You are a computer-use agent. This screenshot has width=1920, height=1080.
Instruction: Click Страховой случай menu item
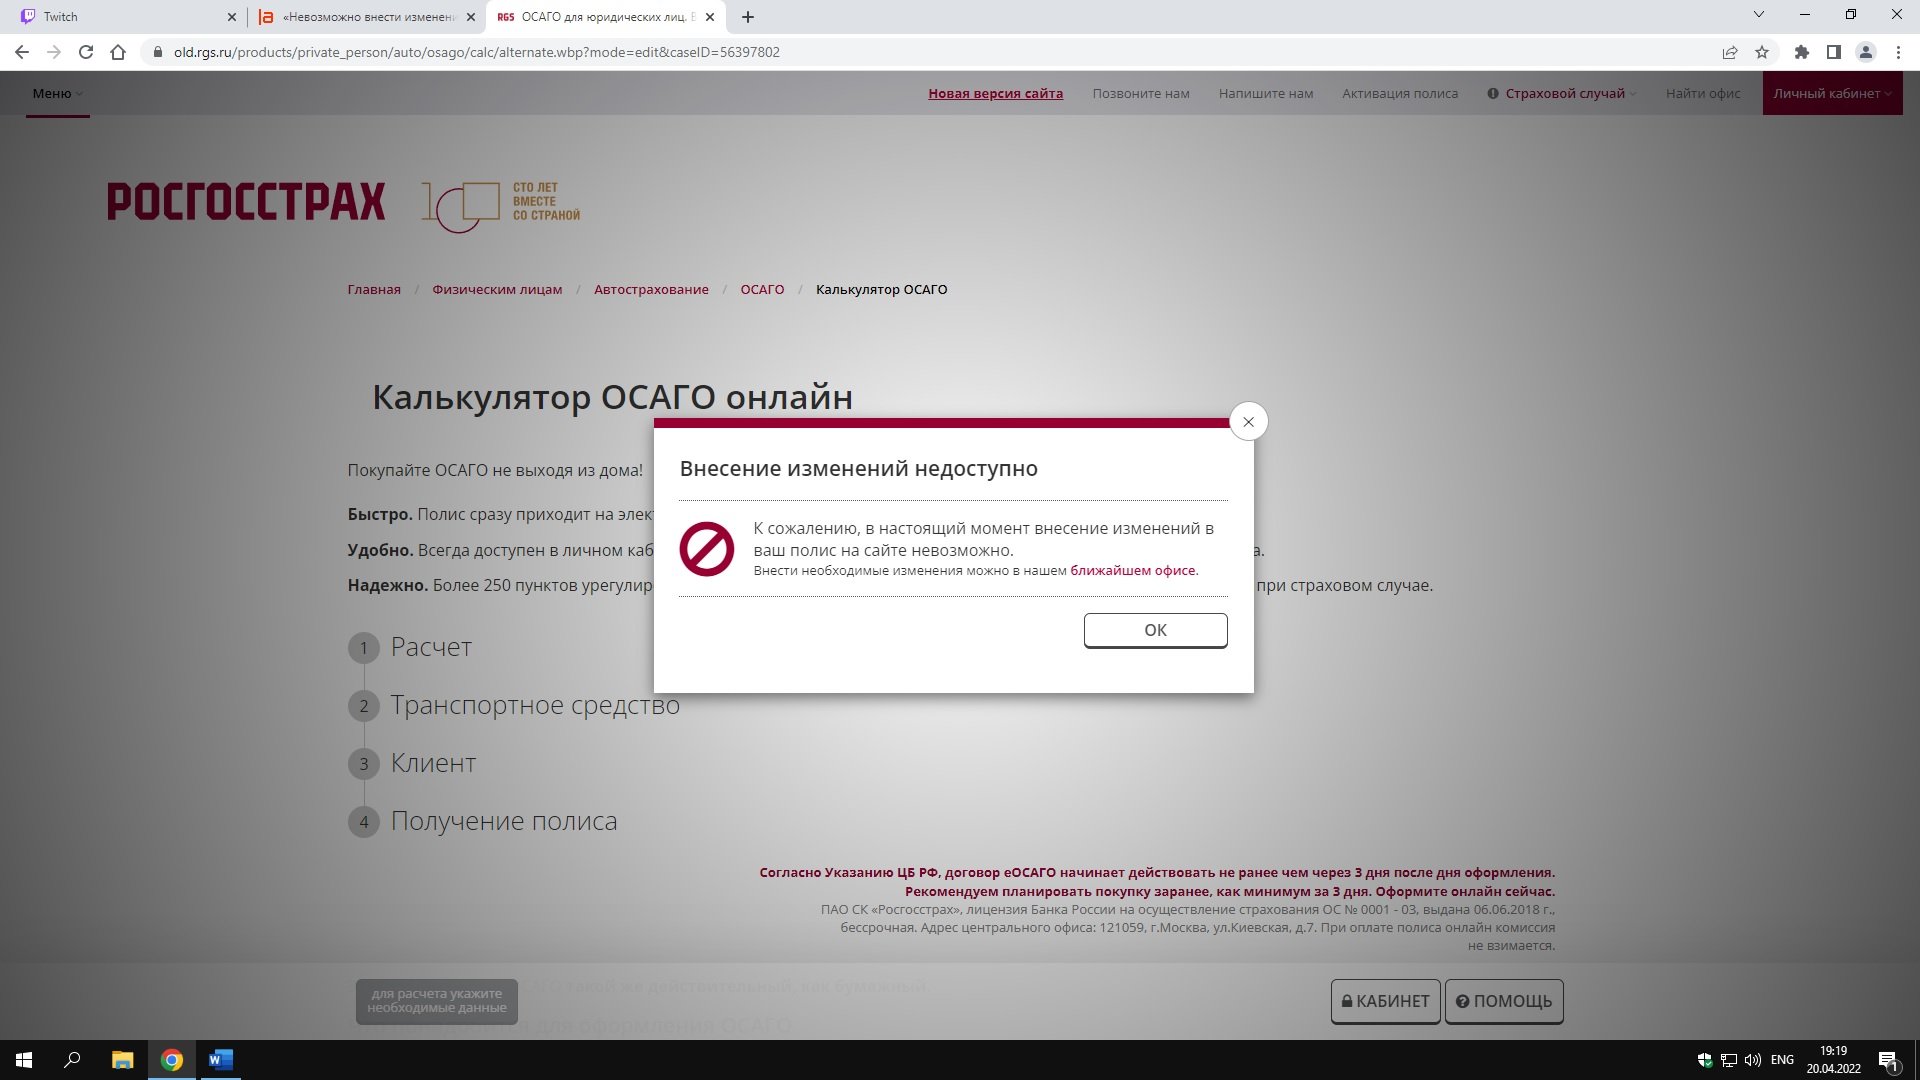(x=1564, y=92)
